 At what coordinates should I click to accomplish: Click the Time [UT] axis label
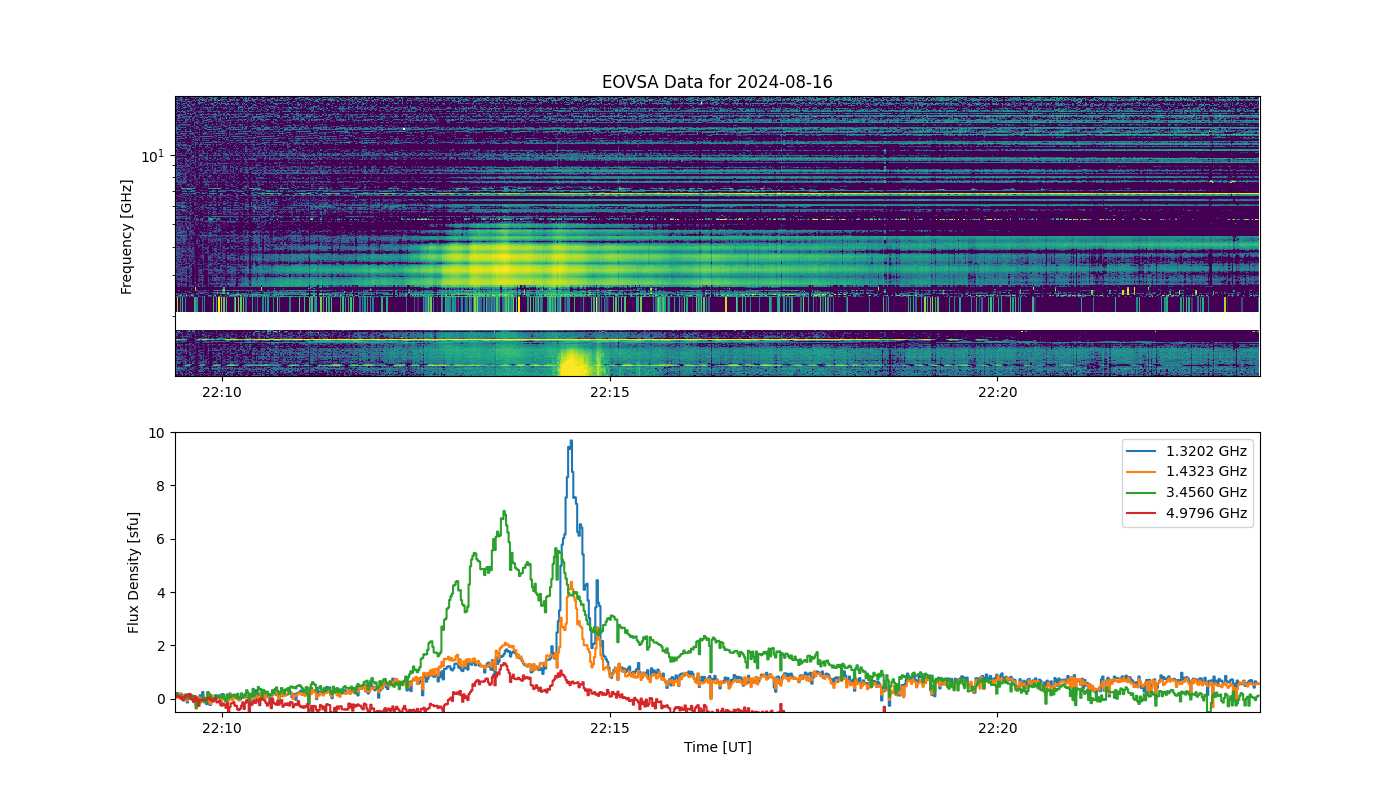pyautogui.click(x=717, y=747)
